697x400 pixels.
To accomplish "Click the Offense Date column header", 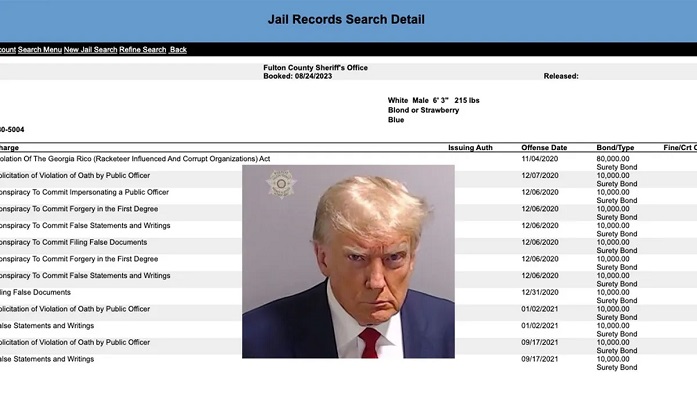I will pos(543,148).
